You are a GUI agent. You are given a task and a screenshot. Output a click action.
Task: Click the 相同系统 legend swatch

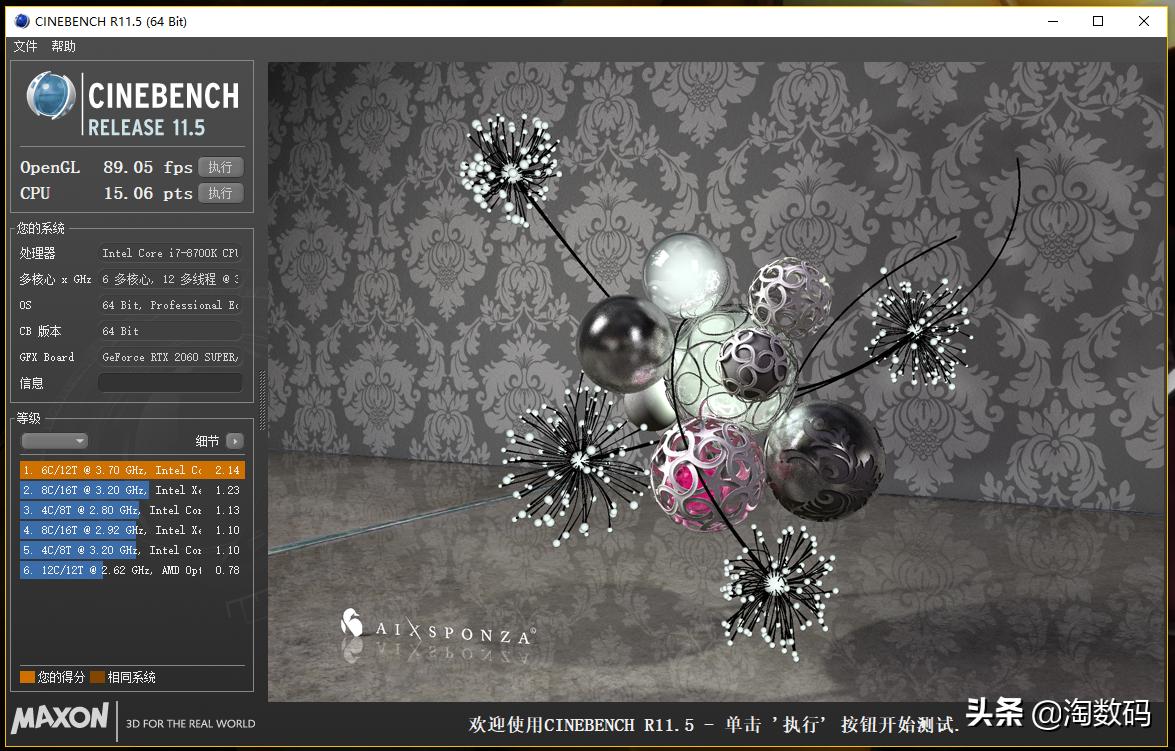(97, 677)
